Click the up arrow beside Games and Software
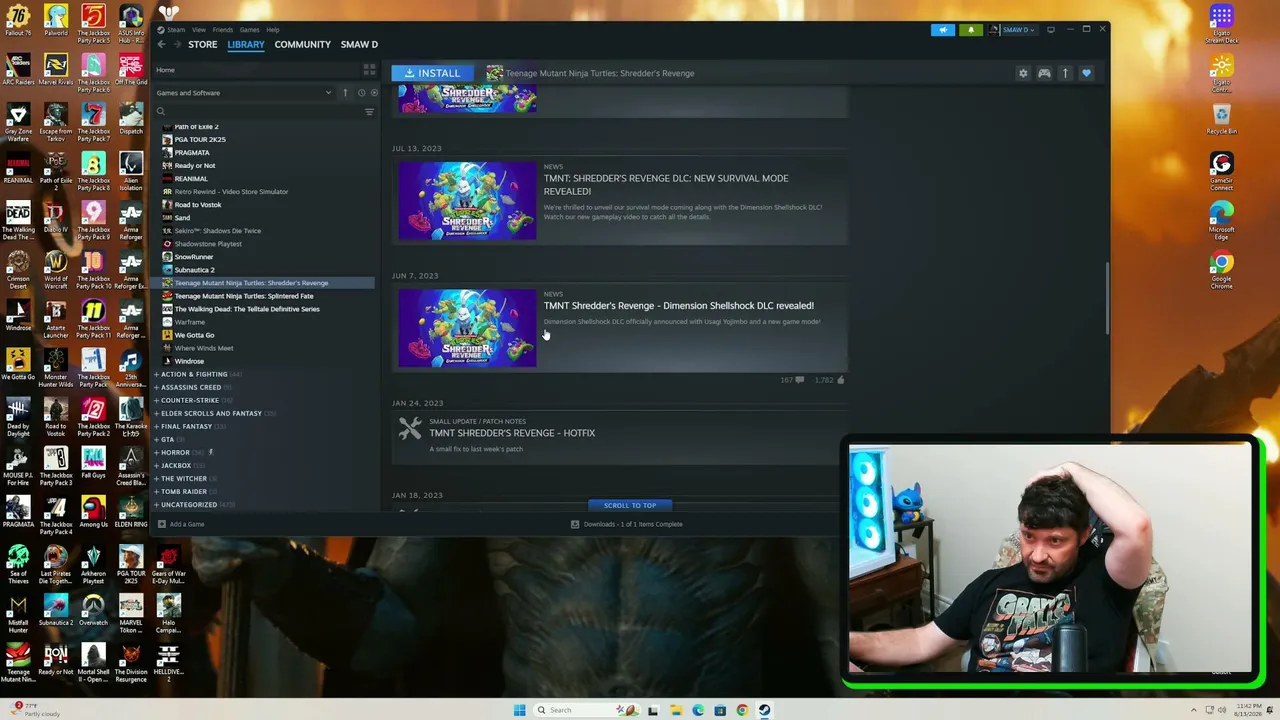This screenshot has height=720, width=1280. click(x=345, y=93)
